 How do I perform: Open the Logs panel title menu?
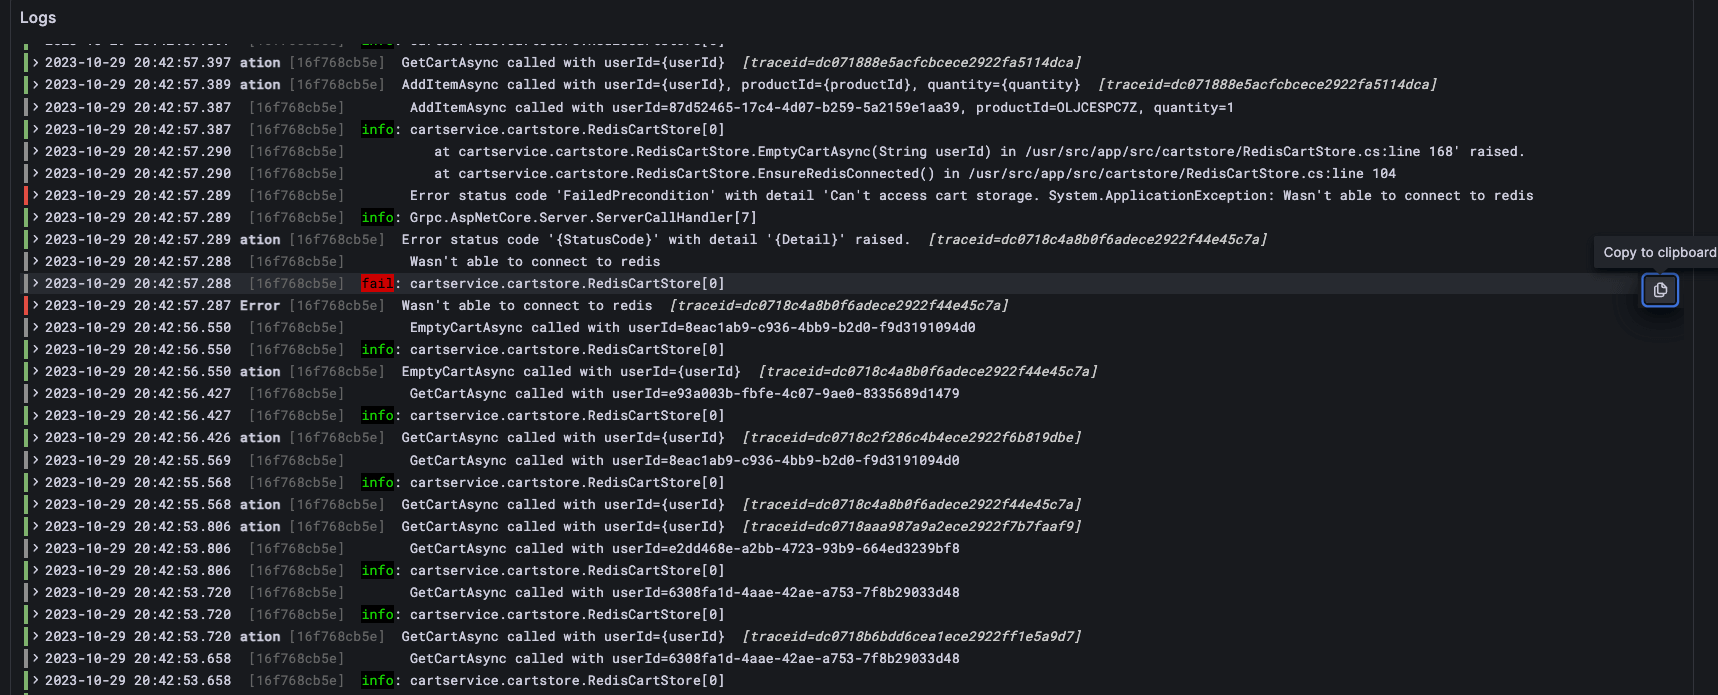pos(36,17)
